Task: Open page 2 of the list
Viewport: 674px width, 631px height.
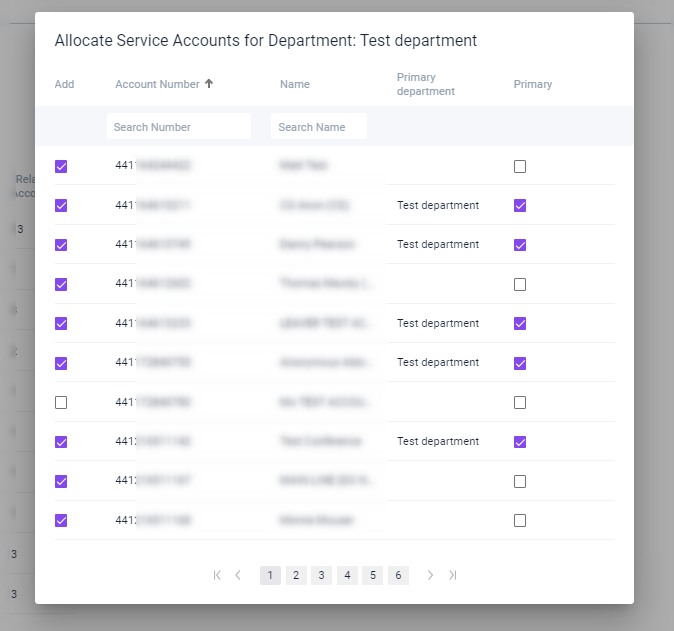Action: (296, 575)
